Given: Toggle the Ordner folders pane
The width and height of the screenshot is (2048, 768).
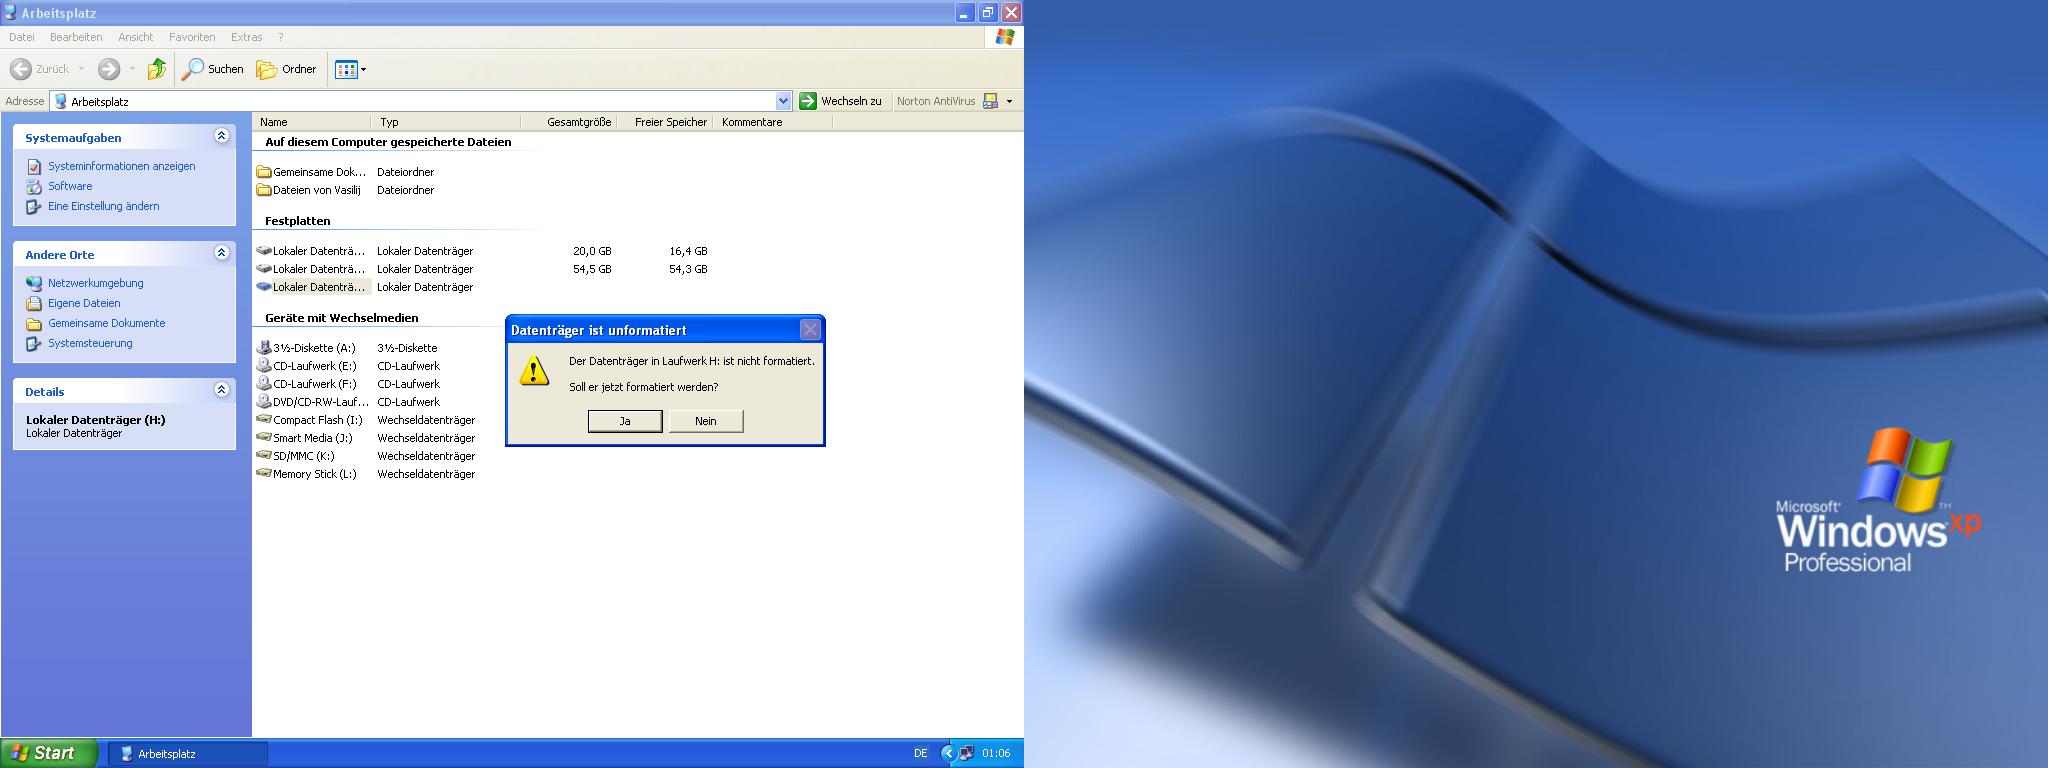Looking at the screenshot, I should (x=287, y=69).
